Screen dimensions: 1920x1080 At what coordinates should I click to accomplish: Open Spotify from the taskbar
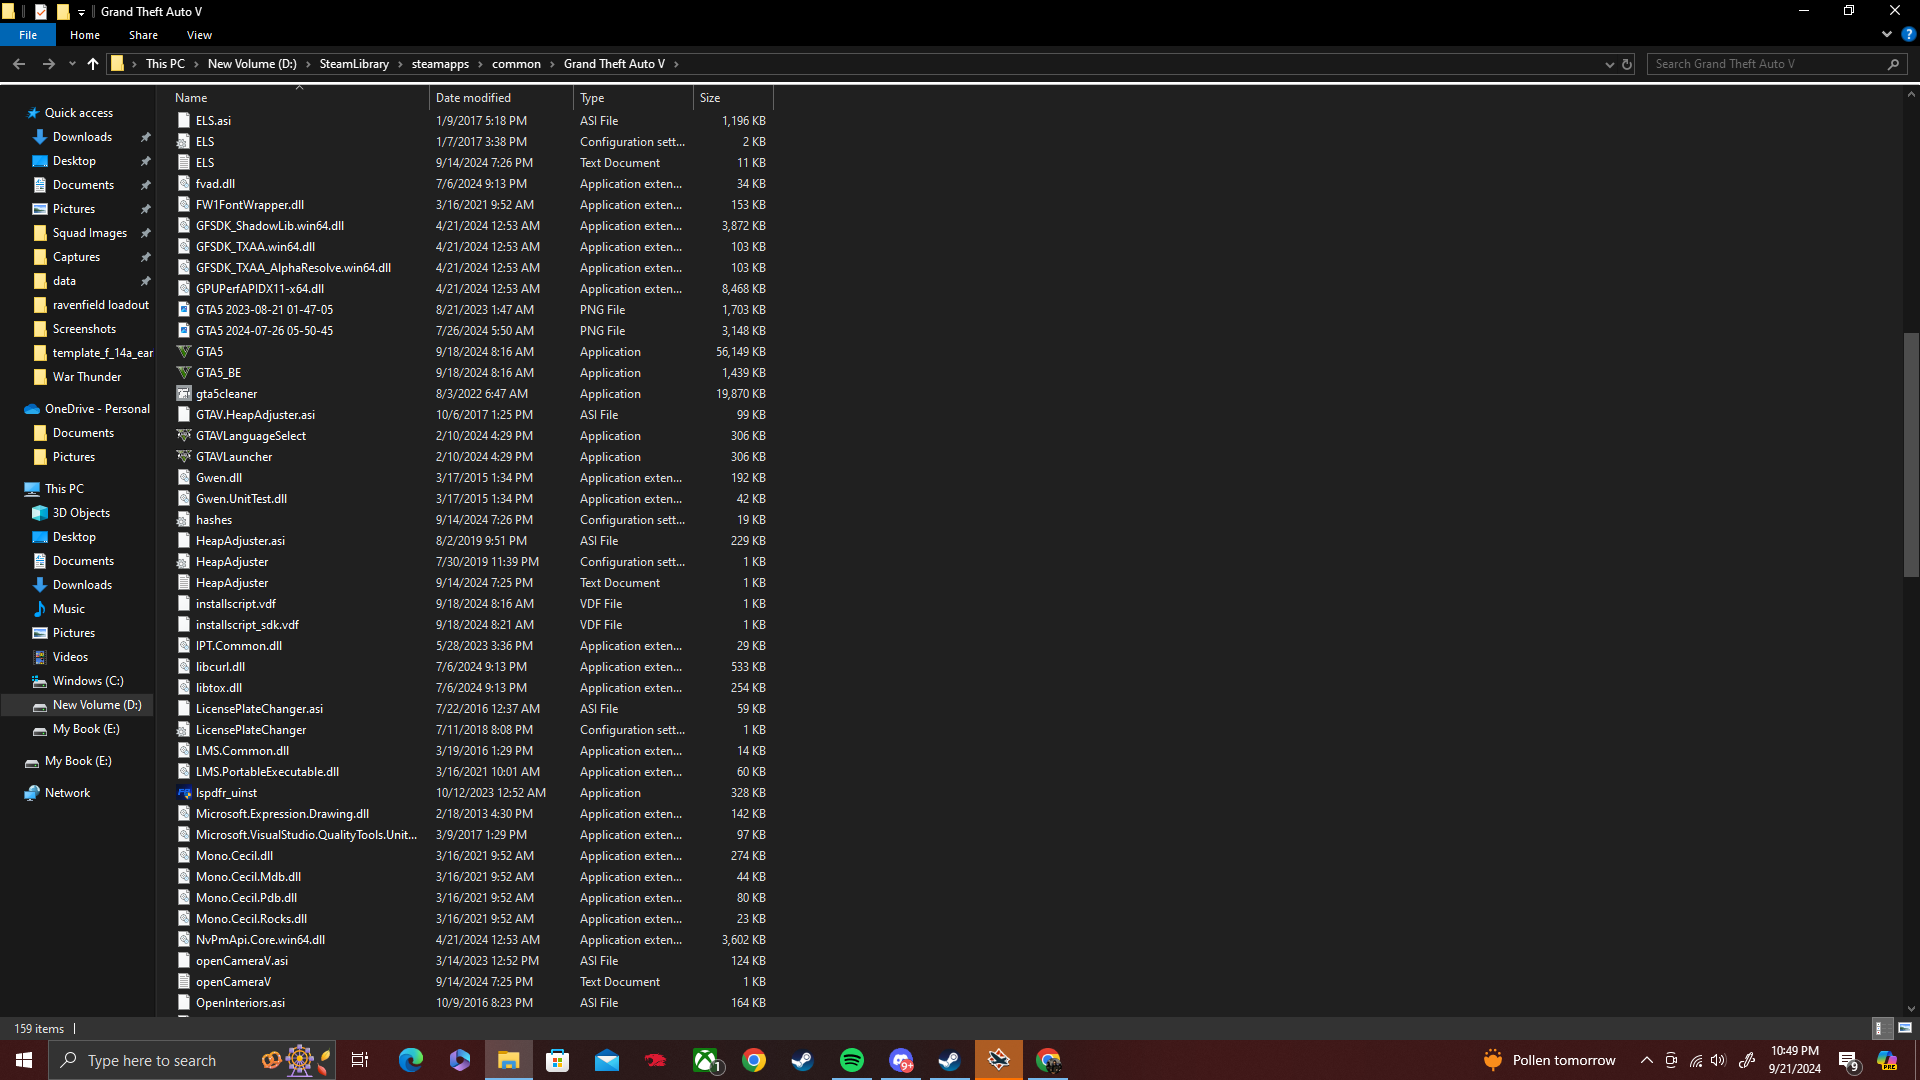tap(852, 1060)
